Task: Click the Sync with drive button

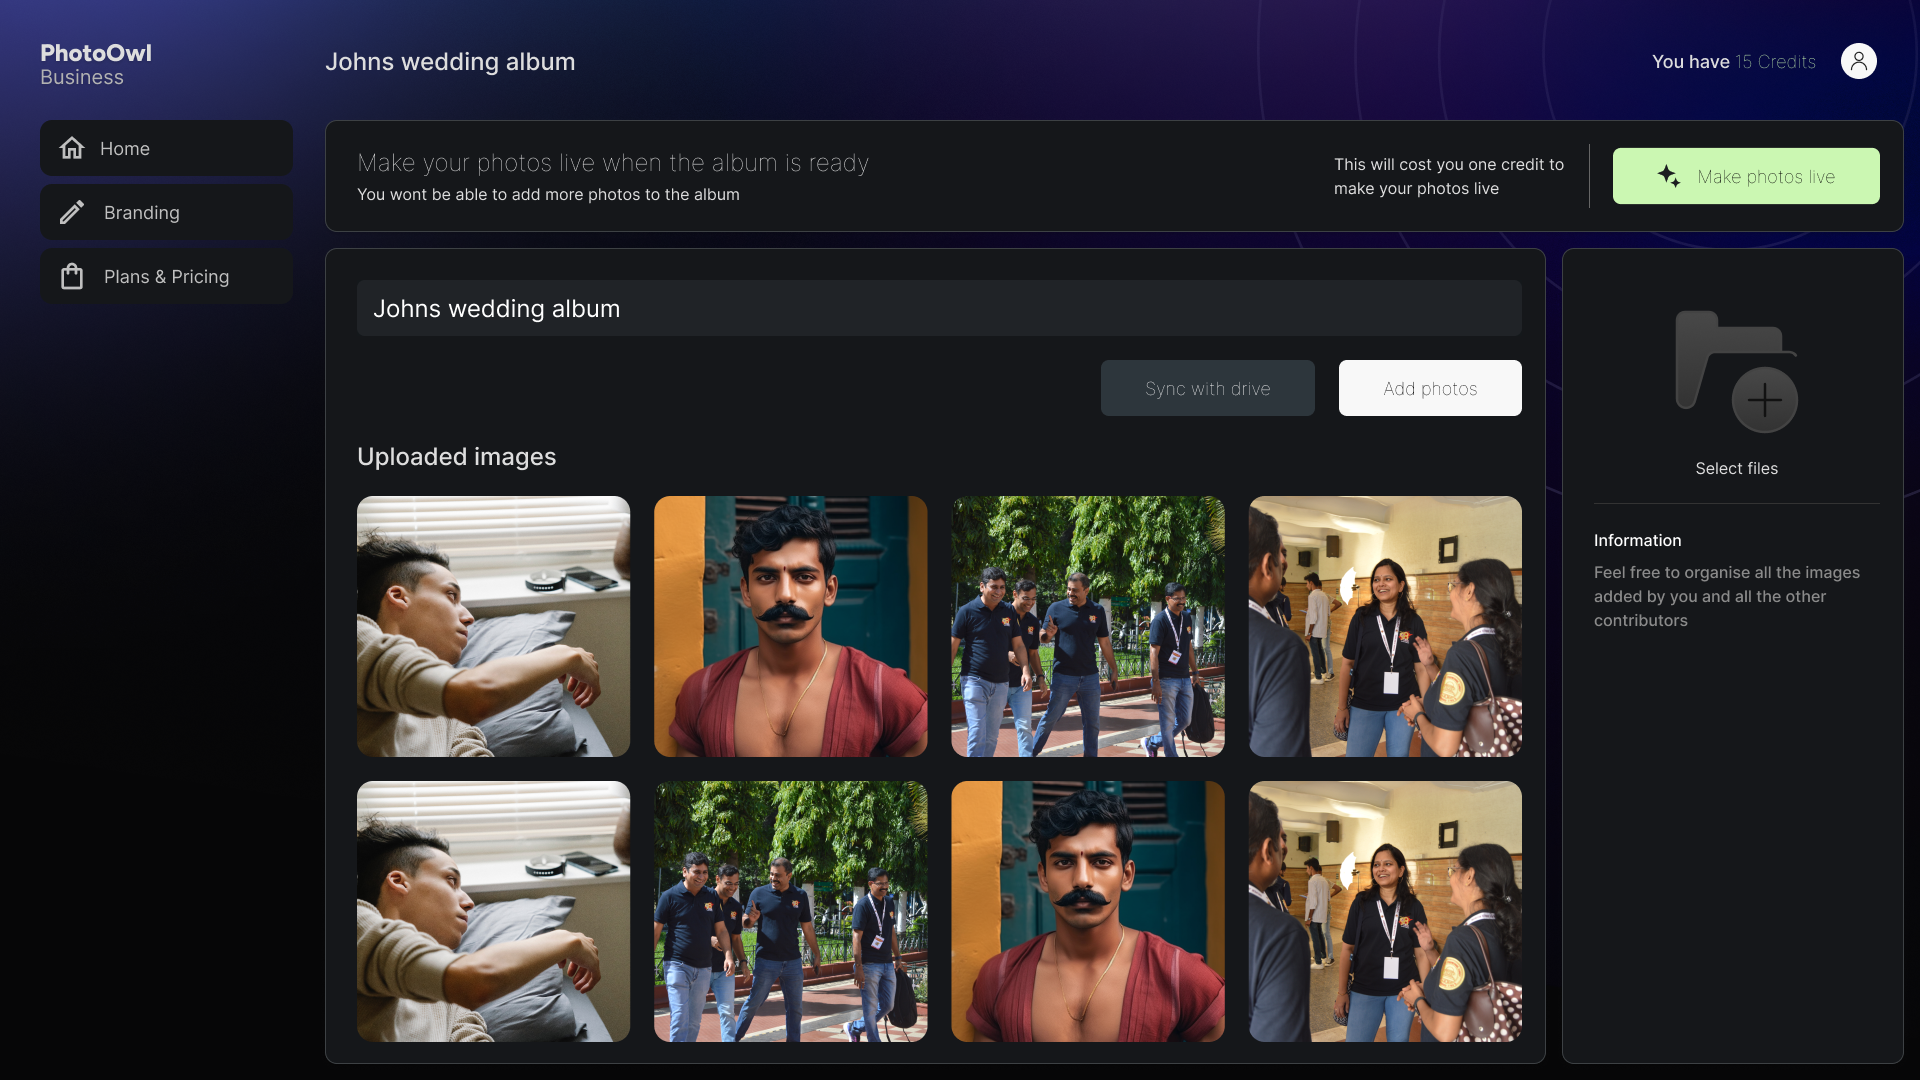Action: (x=1207, y=388)
